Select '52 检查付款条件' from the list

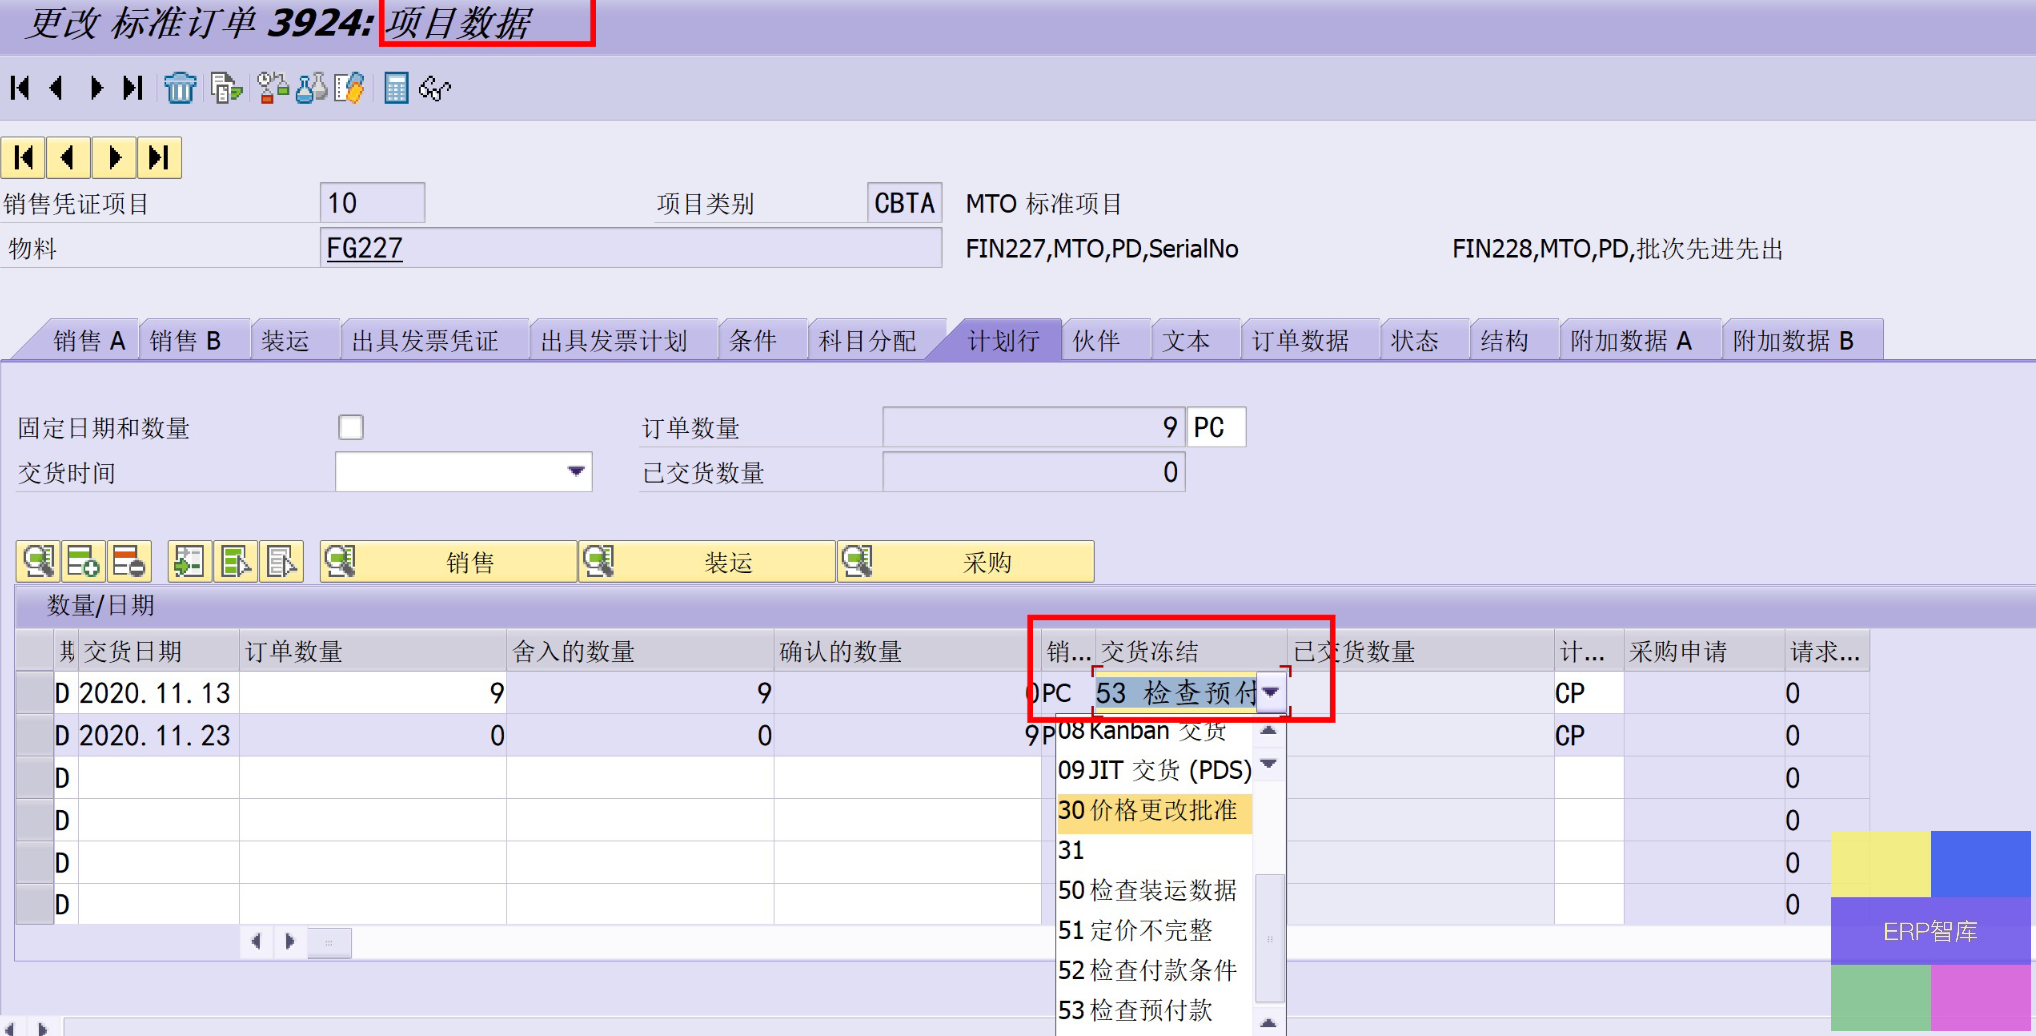tap(1147, 970)
